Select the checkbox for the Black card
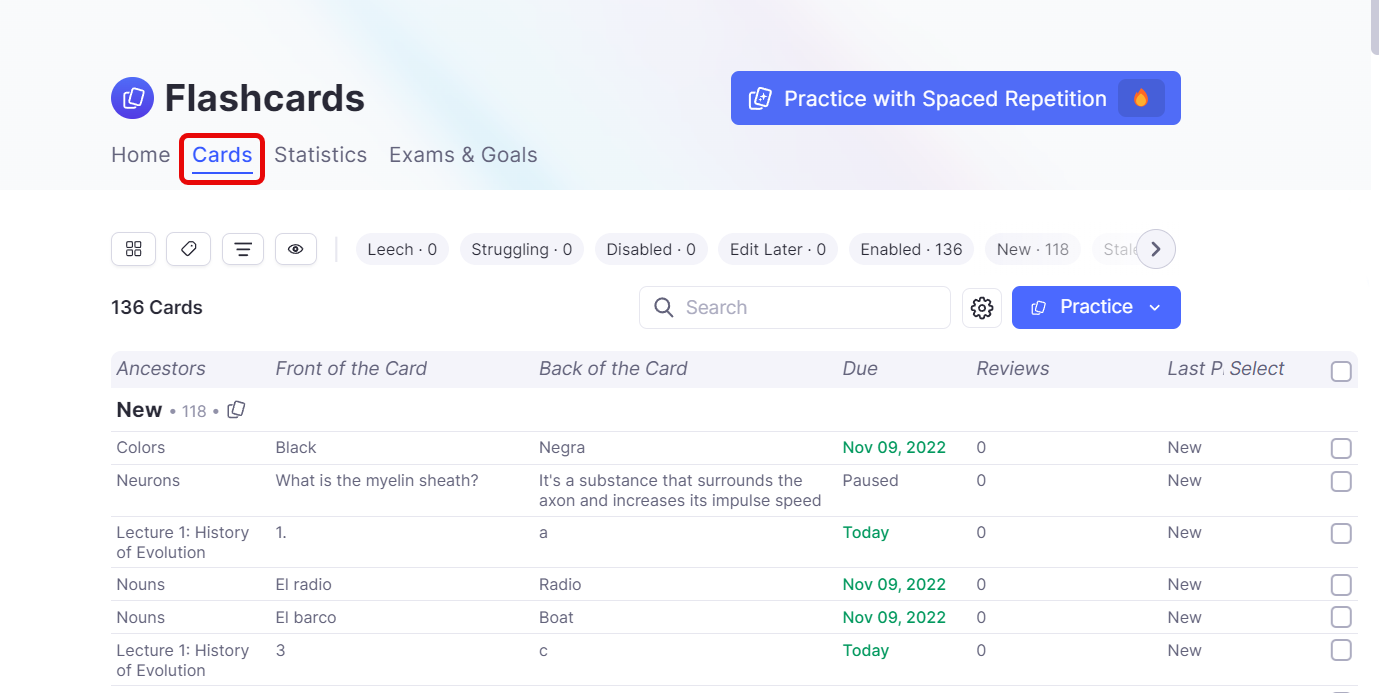Viewport: 1379px width, 693px height. coord(1341,448)
